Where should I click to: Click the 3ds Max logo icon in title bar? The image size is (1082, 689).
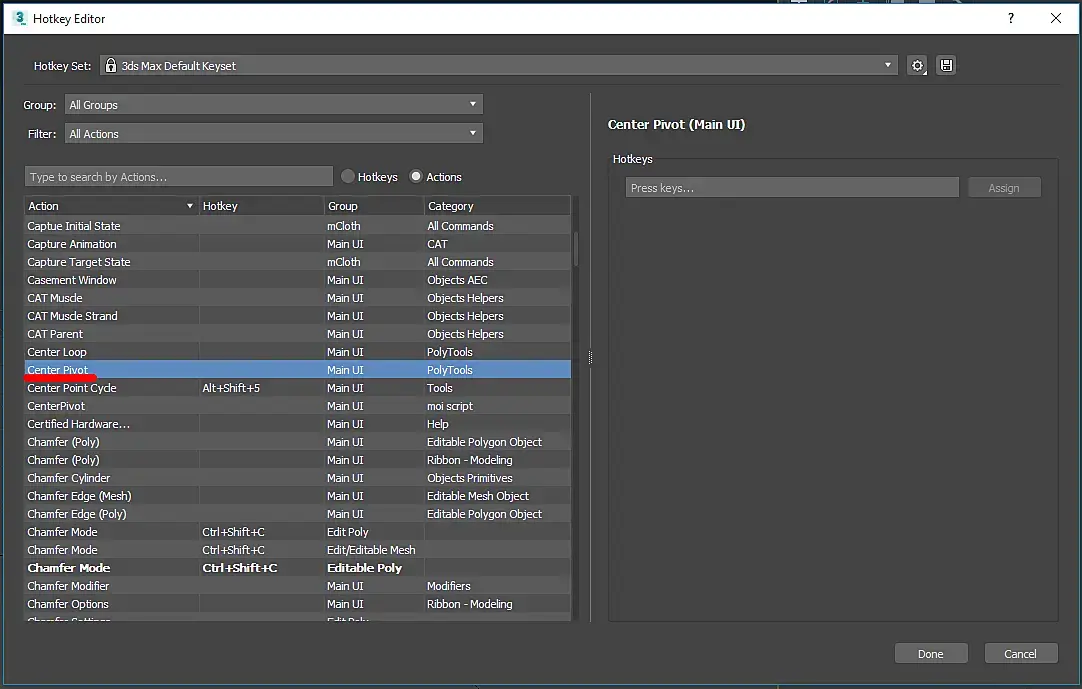(19, 18)
